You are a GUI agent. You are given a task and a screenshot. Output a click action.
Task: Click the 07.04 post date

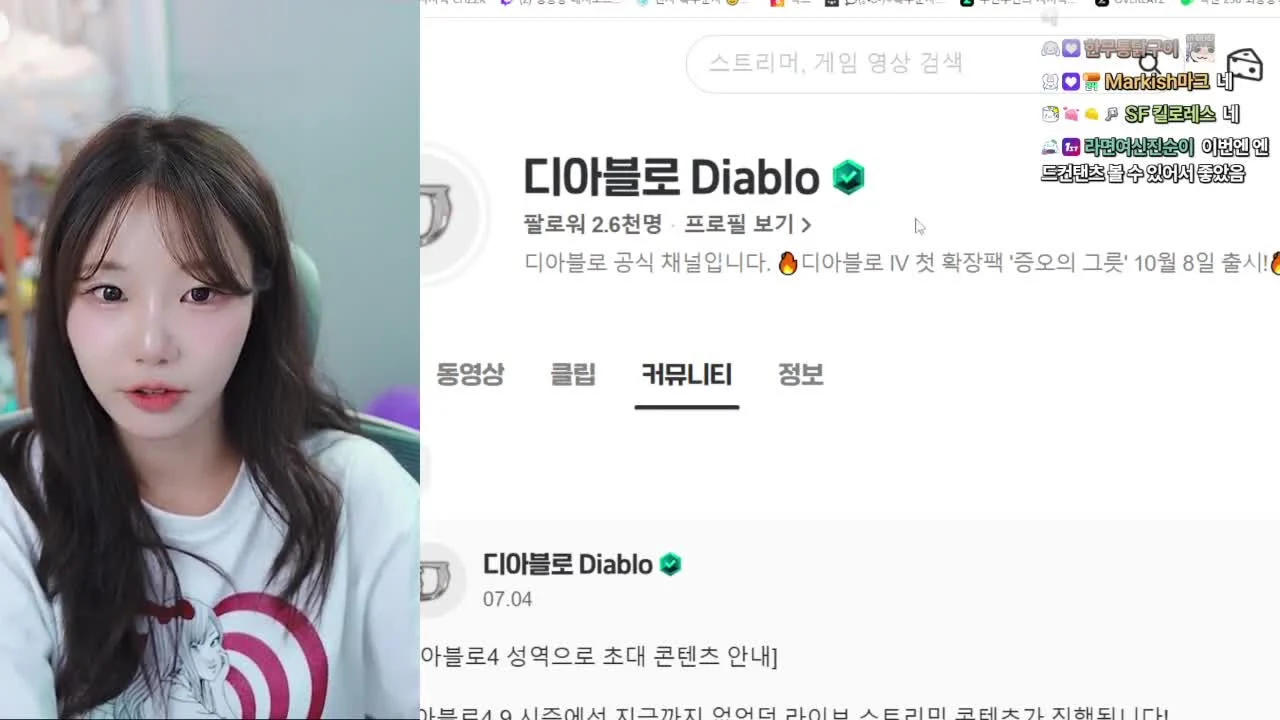pos(508,599)
